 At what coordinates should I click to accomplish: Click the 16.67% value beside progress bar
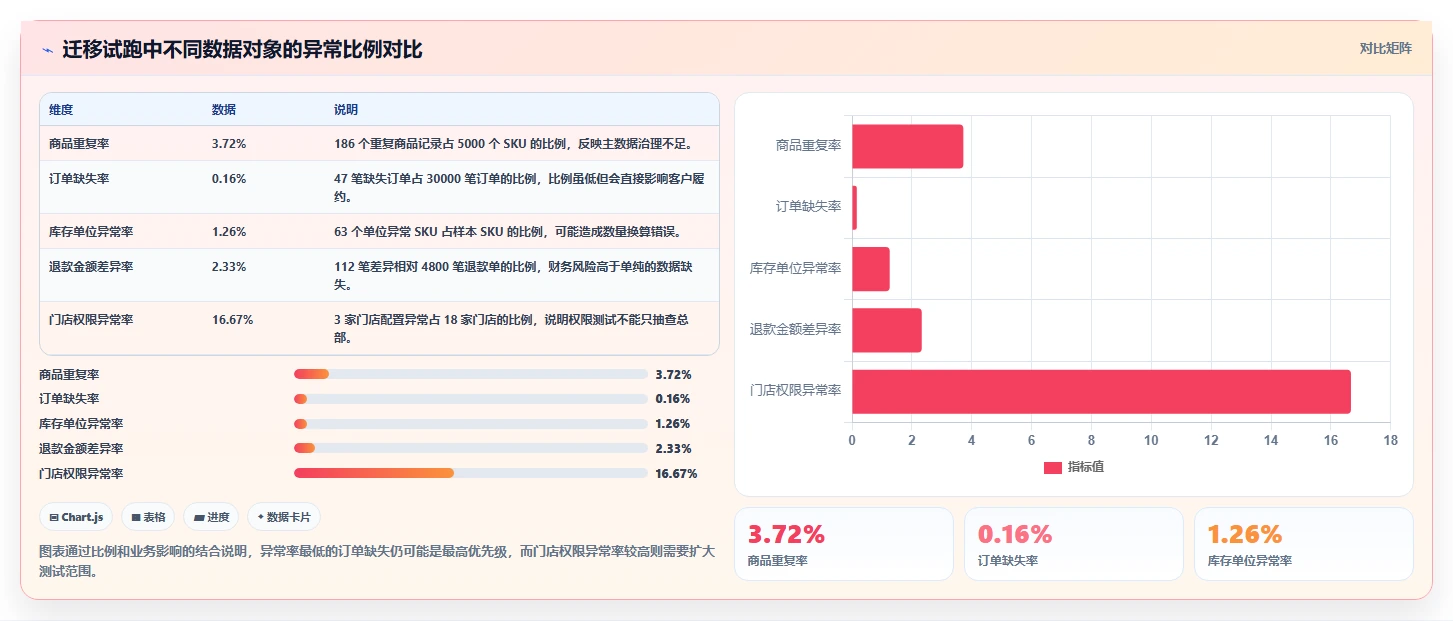(x=676, y=474)
